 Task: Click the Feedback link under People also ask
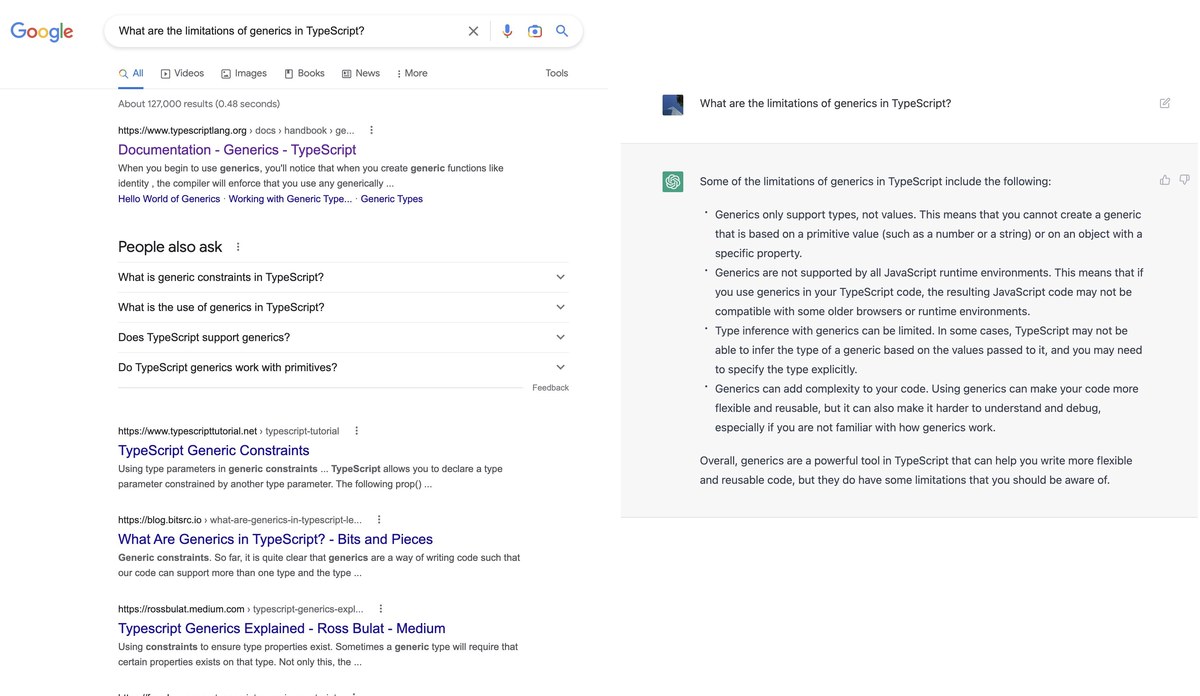pyautogui.click(x=550, y=388)
